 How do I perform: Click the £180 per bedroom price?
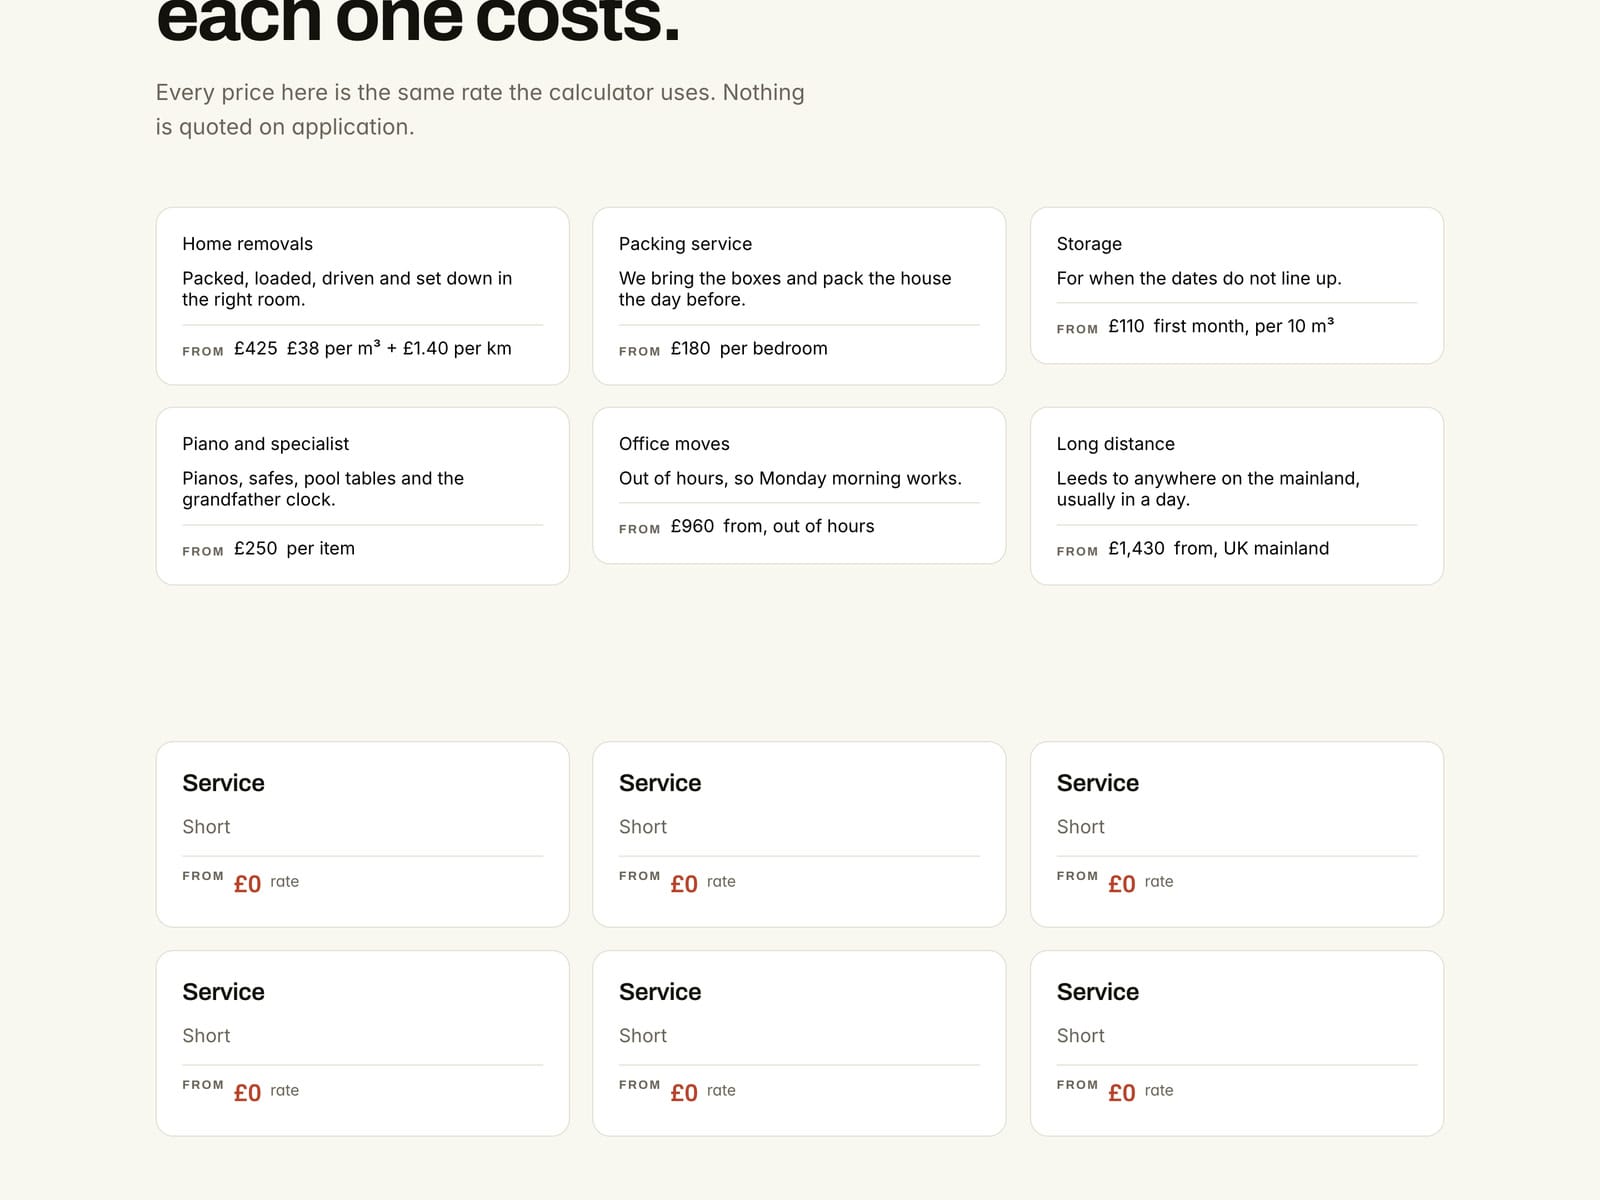coord(690,348)
